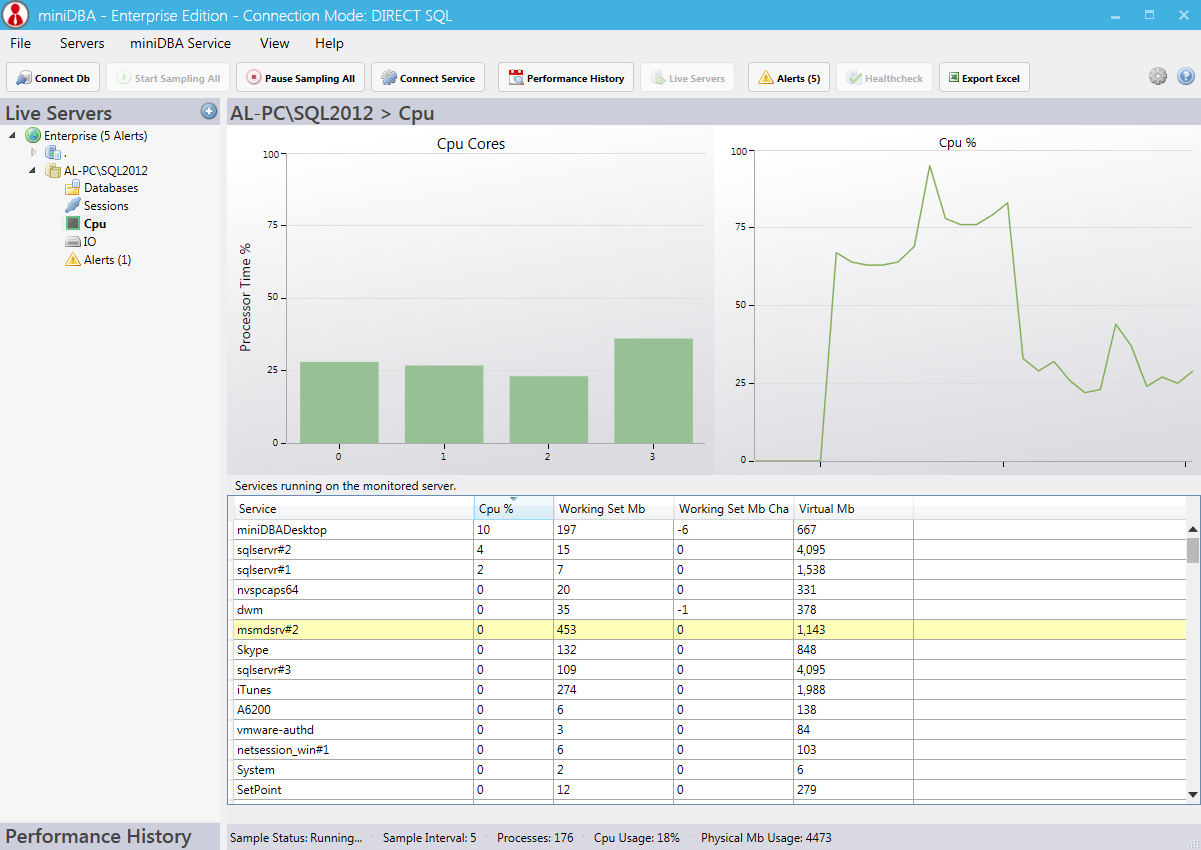
Task: Click the core 3 bar in Cpu Cores chart
Action: click(654, 391)
